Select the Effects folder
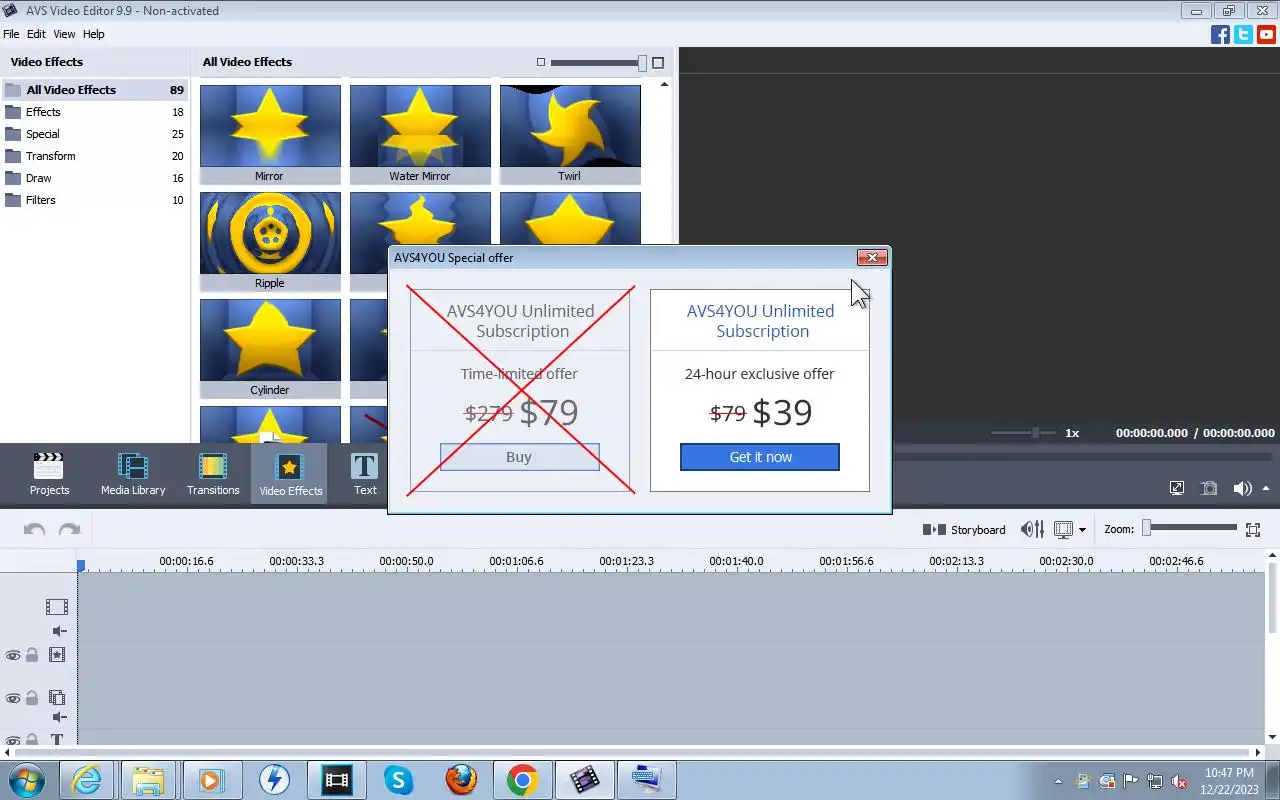This screenshot has width=1280, height=800. point(94,112)
